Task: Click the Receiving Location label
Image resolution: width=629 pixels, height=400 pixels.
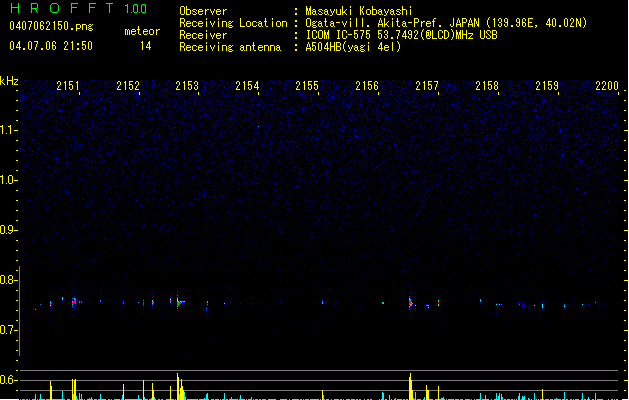Action: point(233,23)
